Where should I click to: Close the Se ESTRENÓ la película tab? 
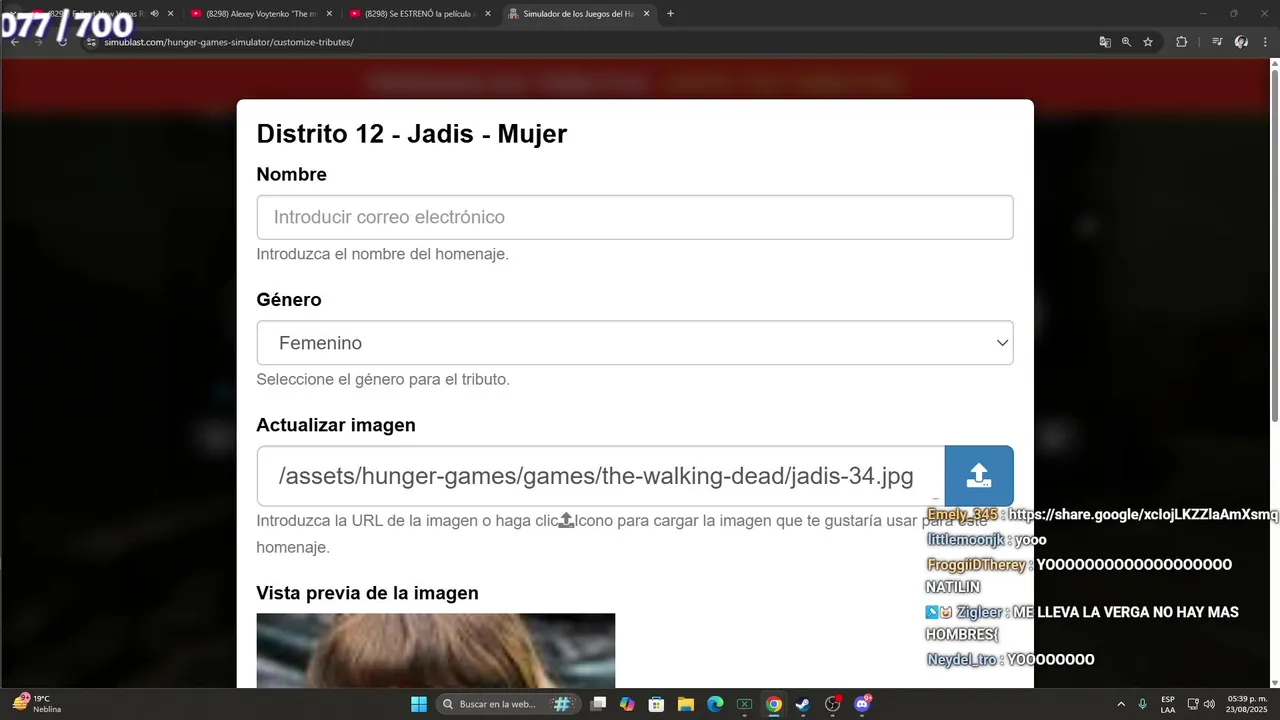tap(488, 14)
